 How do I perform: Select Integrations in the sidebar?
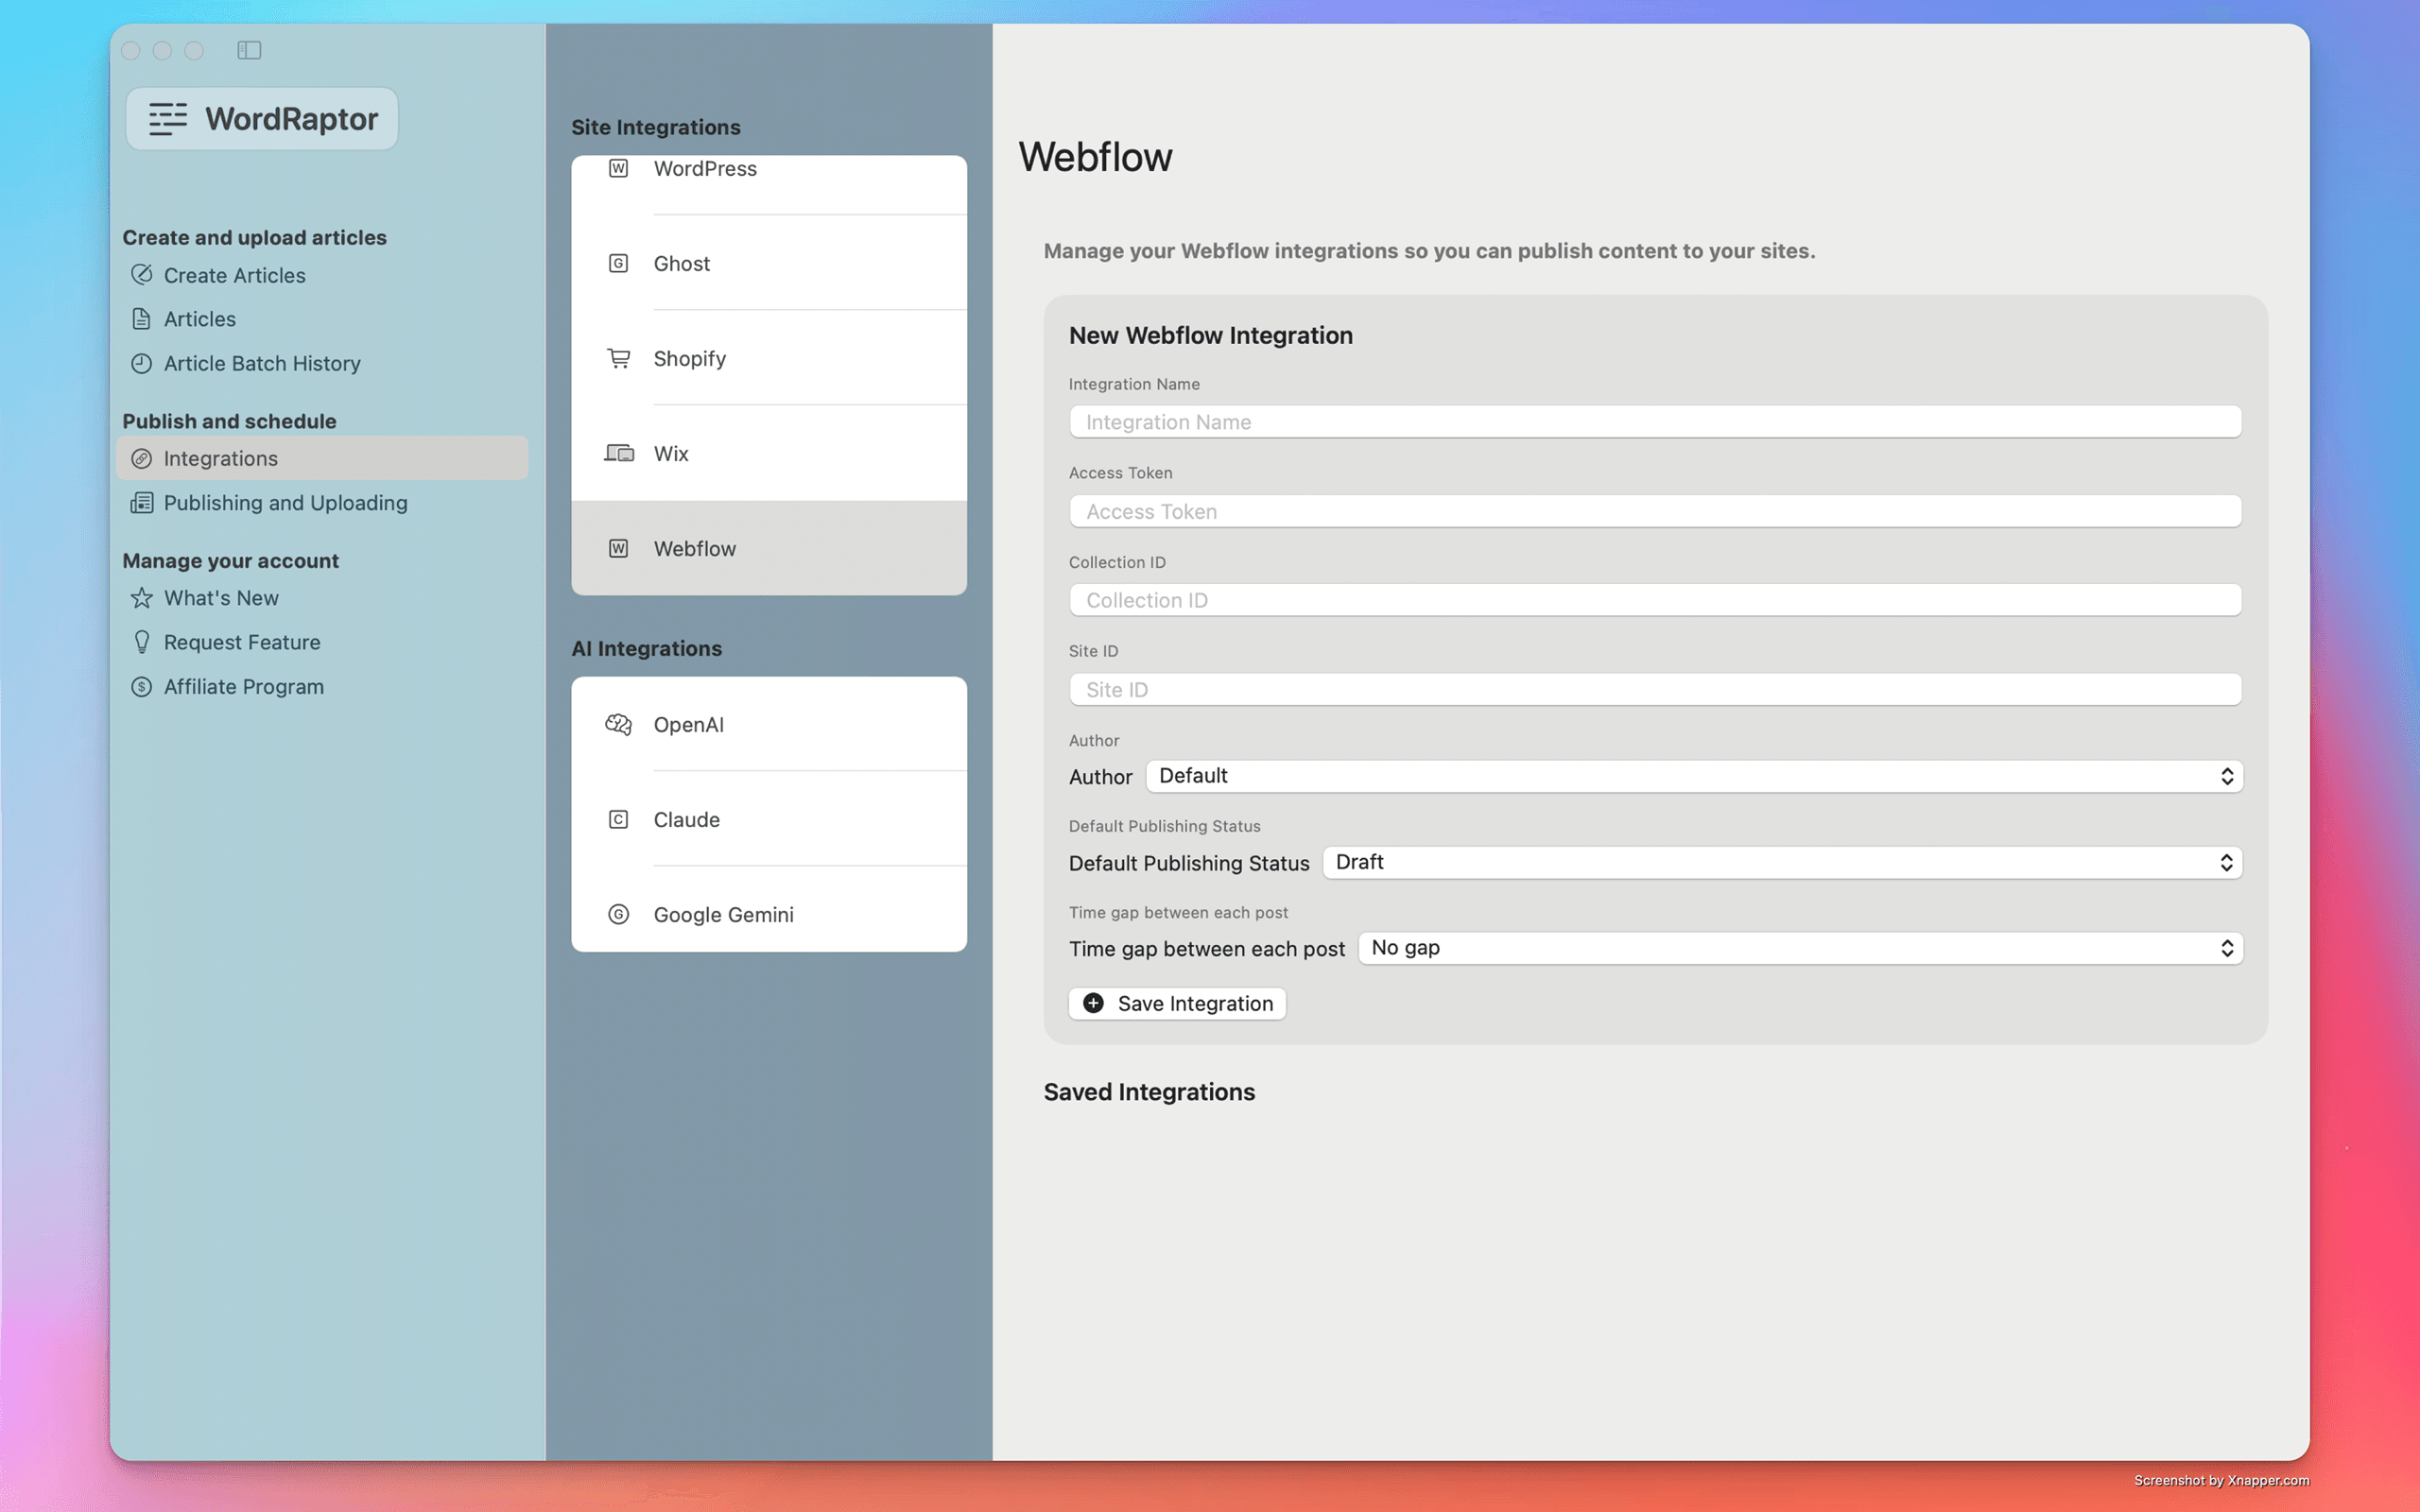(x=322, y=458)
